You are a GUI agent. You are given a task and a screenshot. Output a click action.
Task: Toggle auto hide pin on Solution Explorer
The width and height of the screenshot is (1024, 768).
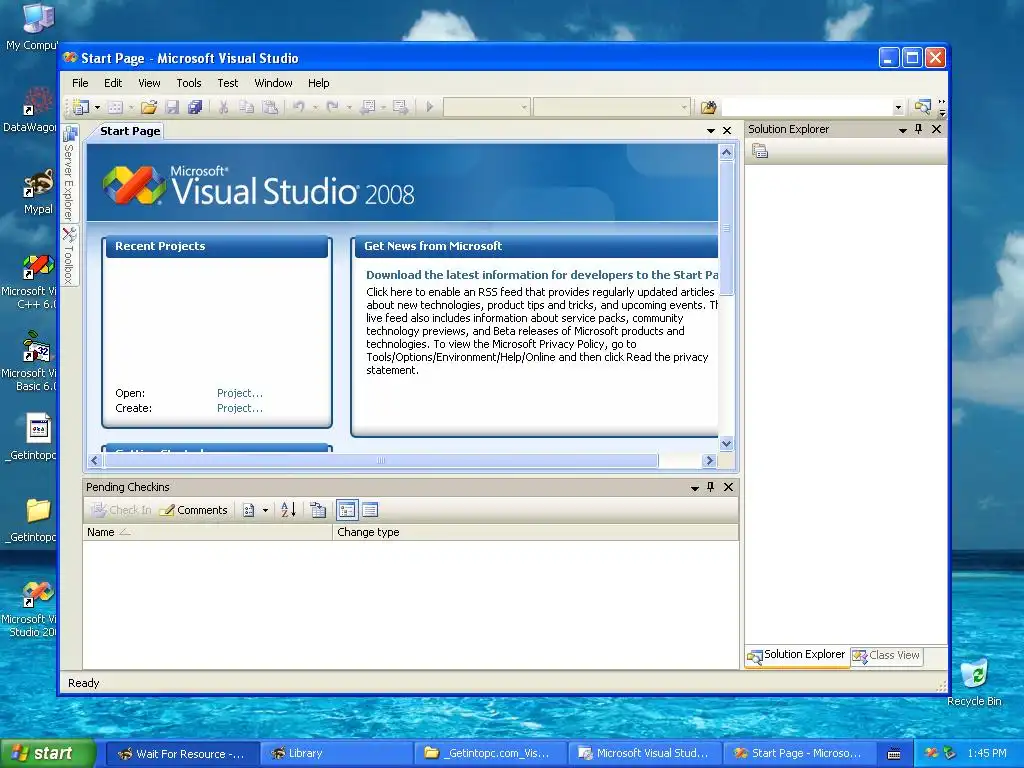click(x=919, y=129)
